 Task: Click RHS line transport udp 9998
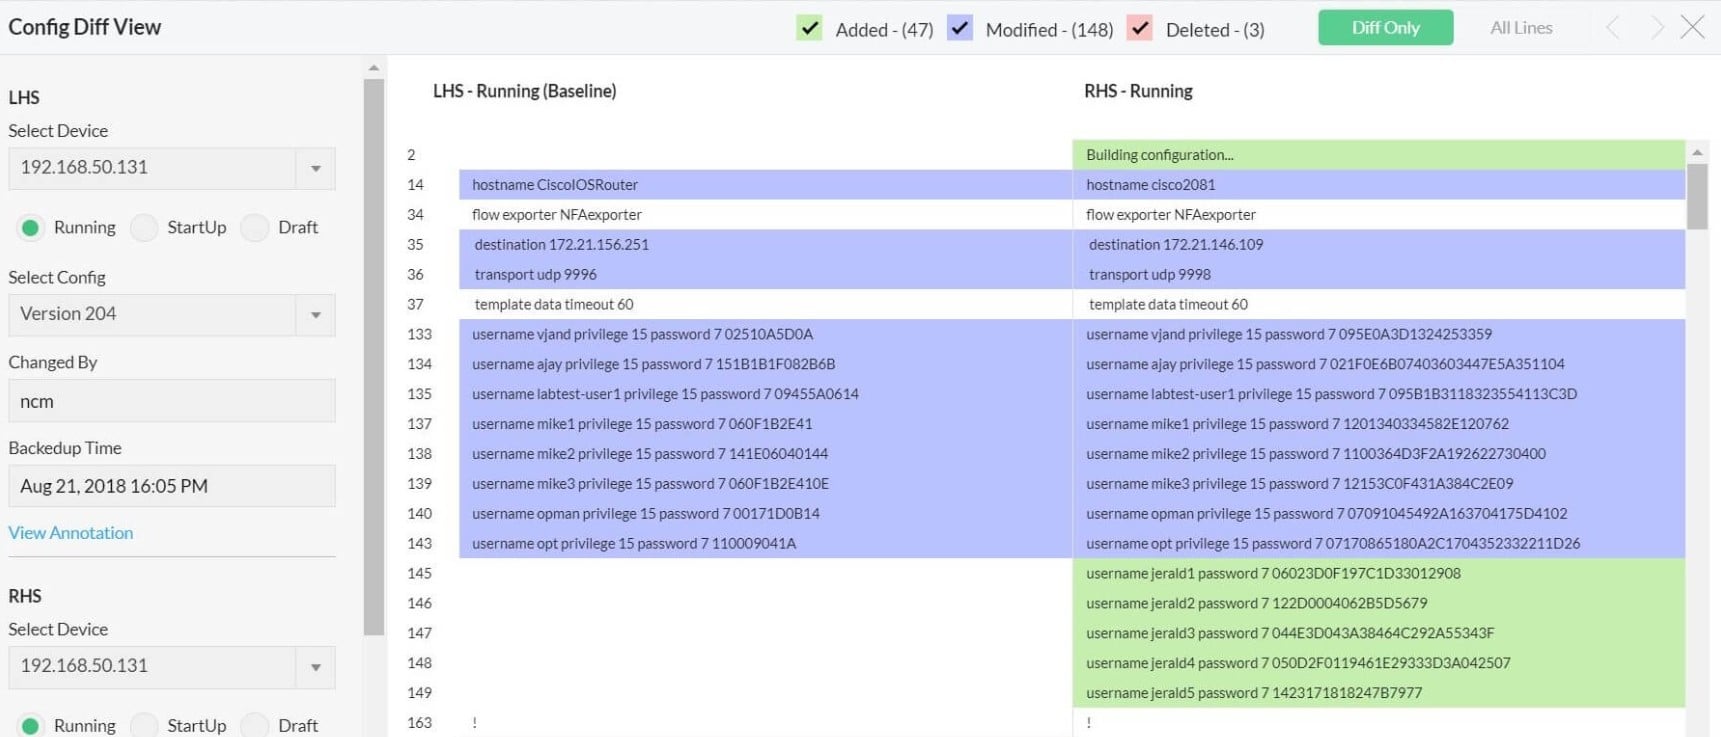click(1379, 274)
